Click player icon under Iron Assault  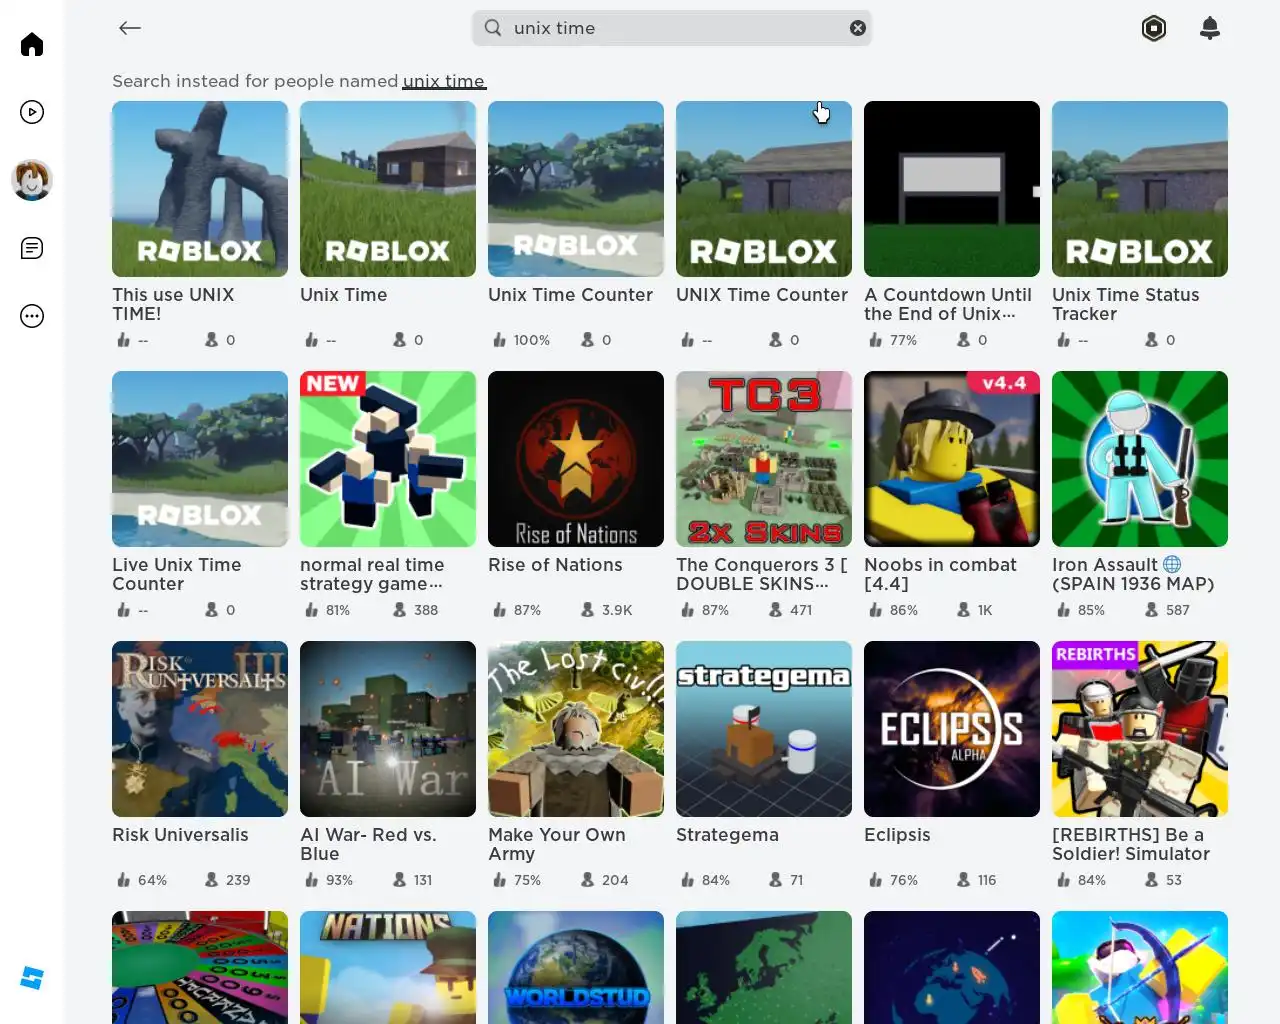pos(1151,610)
